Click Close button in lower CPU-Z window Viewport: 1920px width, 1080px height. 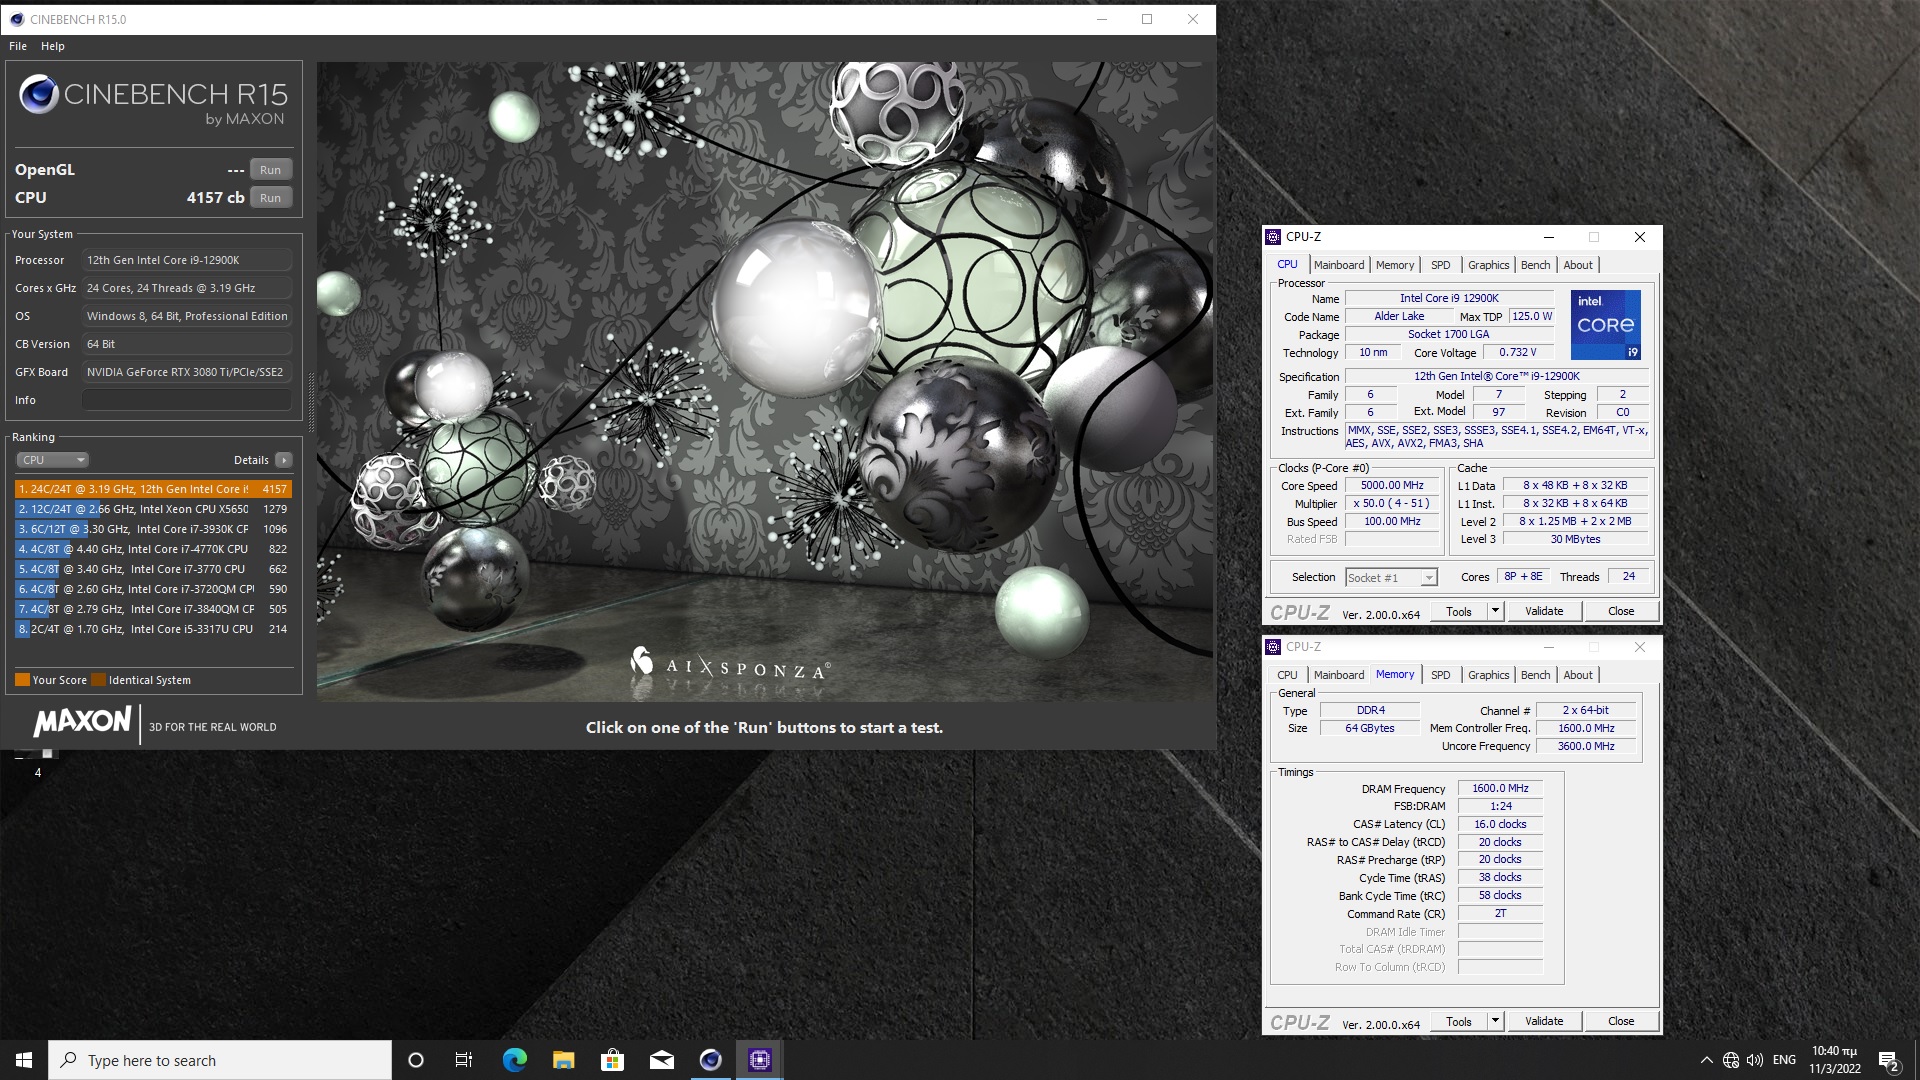point(1621,1021)
